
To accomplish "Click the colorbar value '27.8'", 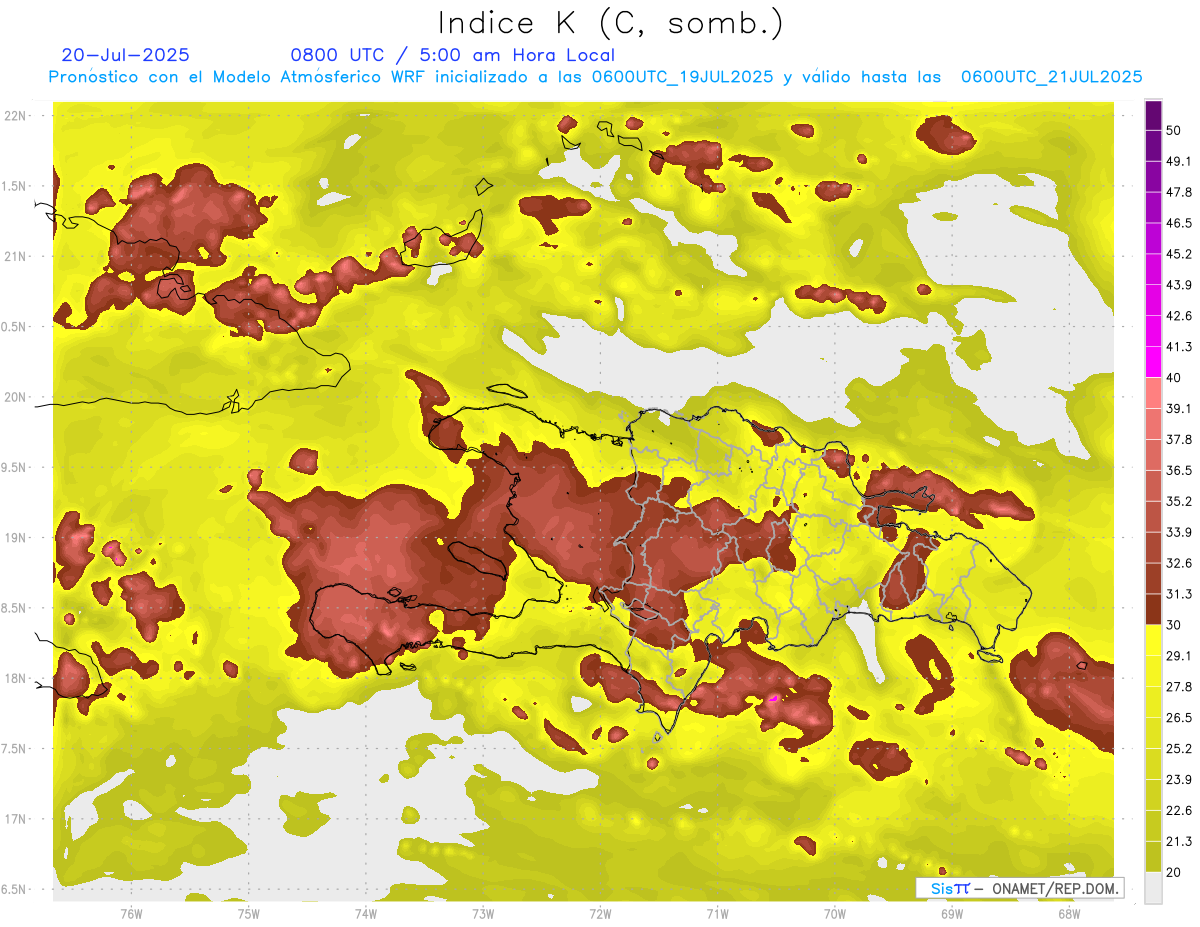I will click(x=1179, y=687).
